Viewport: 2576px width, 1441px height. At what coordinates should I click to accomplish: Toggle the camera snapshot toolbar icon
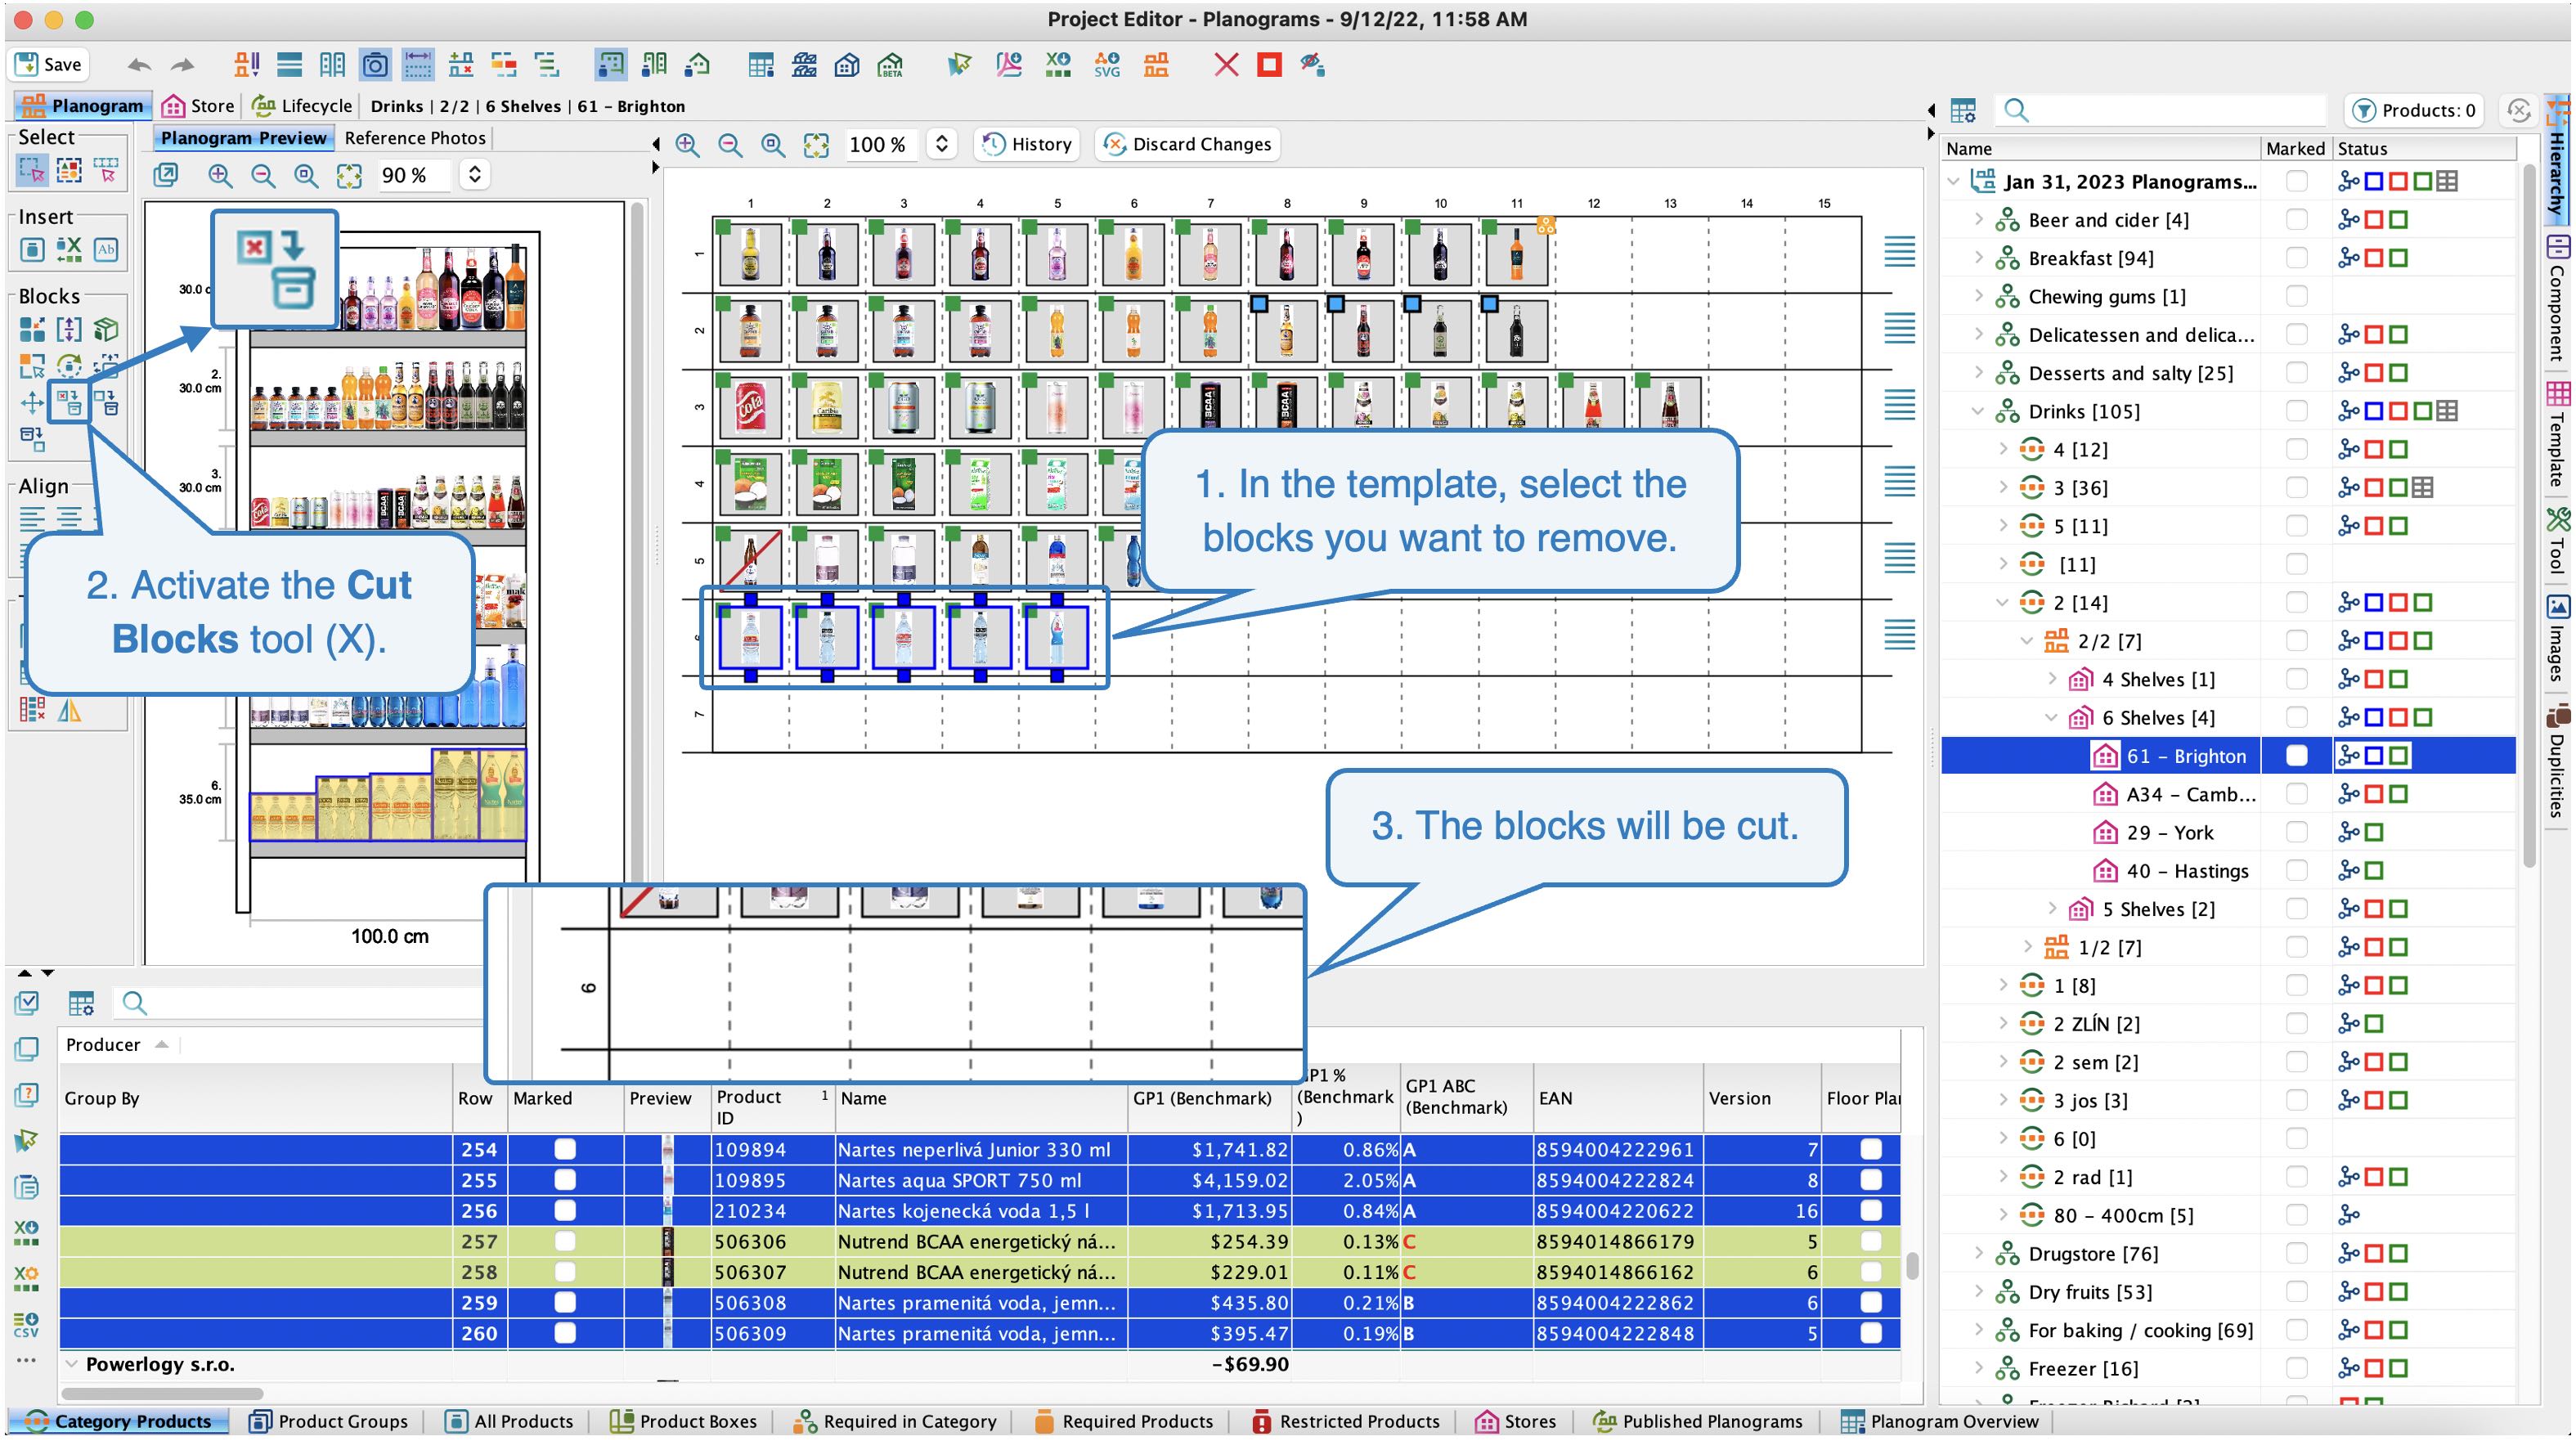(375, 65)
